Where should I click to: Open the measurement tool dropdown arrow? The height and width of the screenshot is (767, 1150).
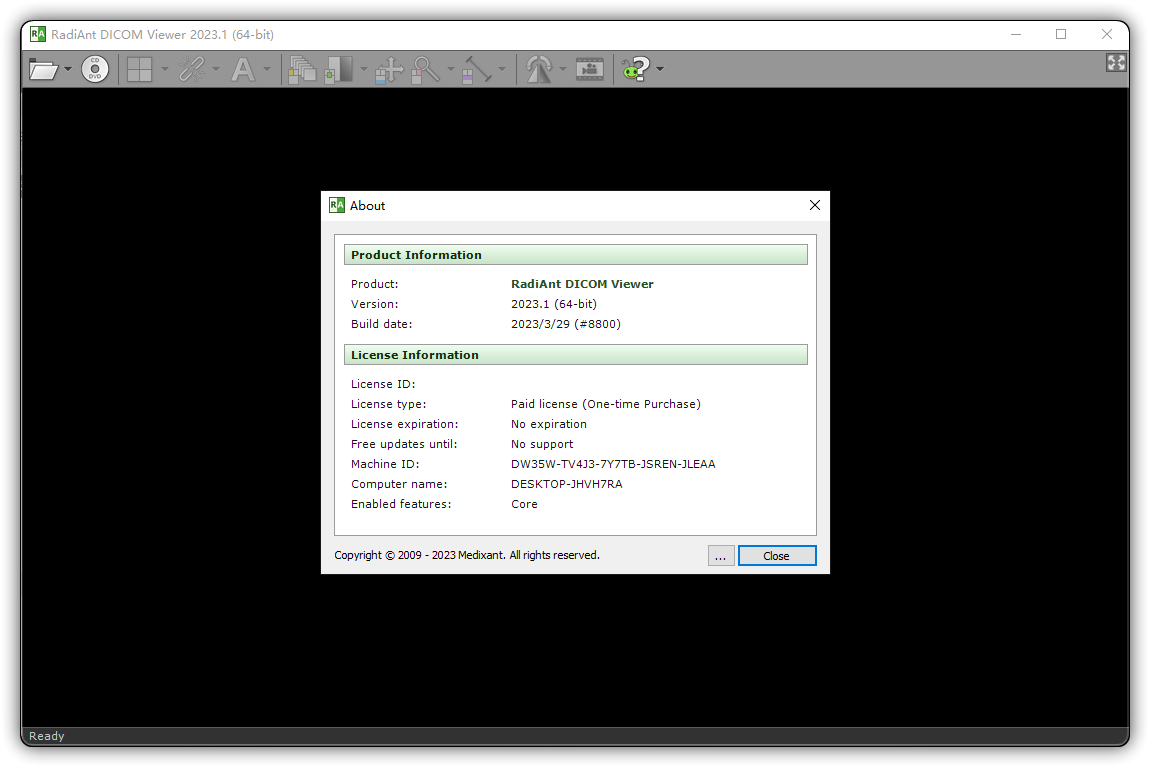click(x=502, y=70)
